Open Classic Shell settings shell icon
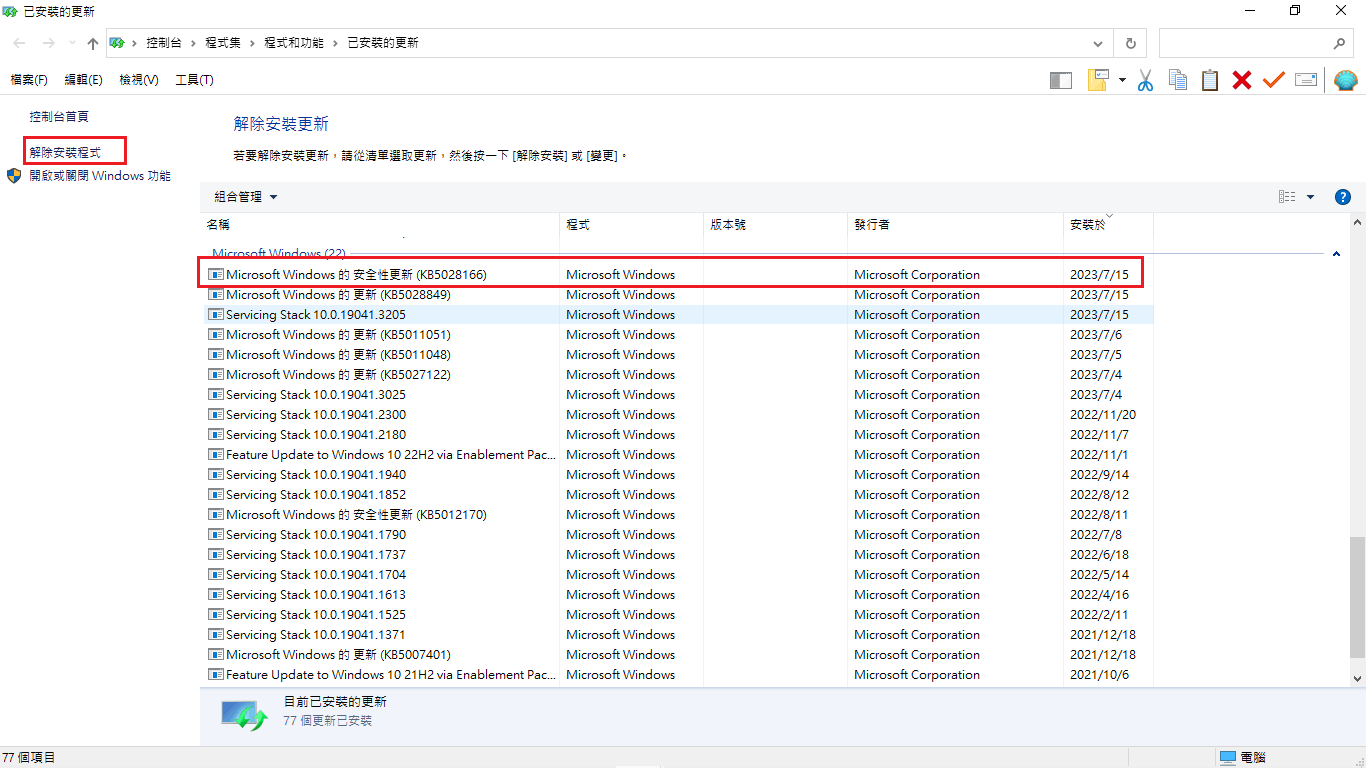This screenshot has height=768, width=1366. pyautogui.click(x=1346, y=80)
